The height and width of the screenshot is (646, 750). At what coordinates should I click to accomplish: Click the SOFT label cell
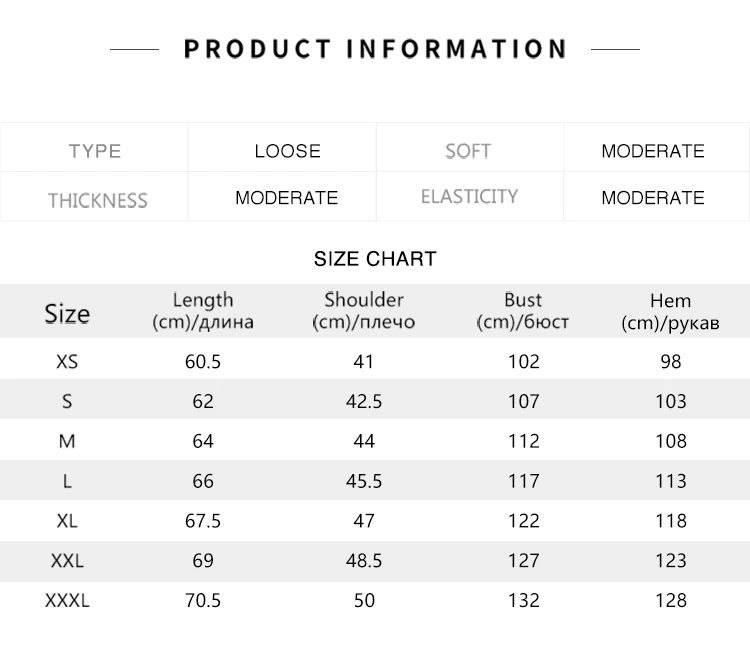pos(470,147)
